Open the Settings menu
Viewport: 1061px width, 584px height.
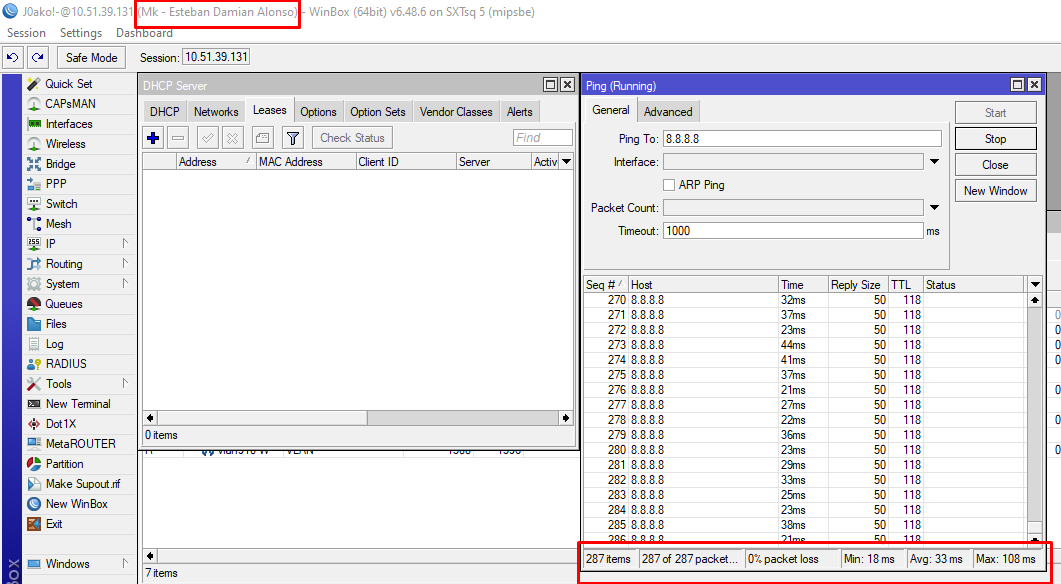80,33
